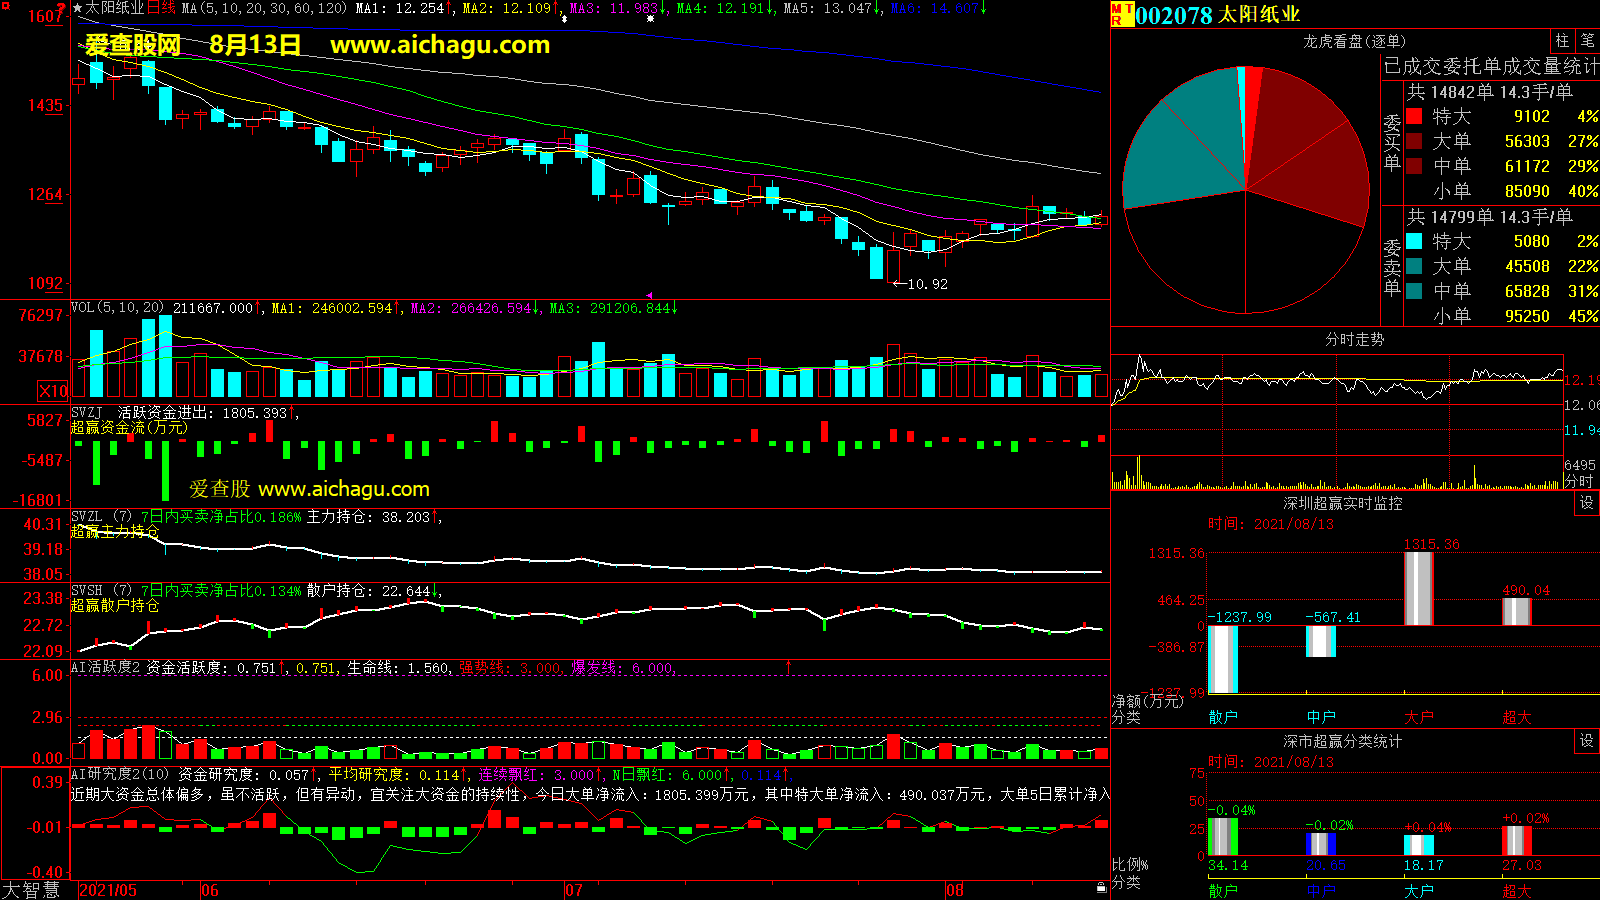The width and height of the screenshot is (1600, 900).
Task: Click the 07 month marker on timeline
Action: pos(574,890)
